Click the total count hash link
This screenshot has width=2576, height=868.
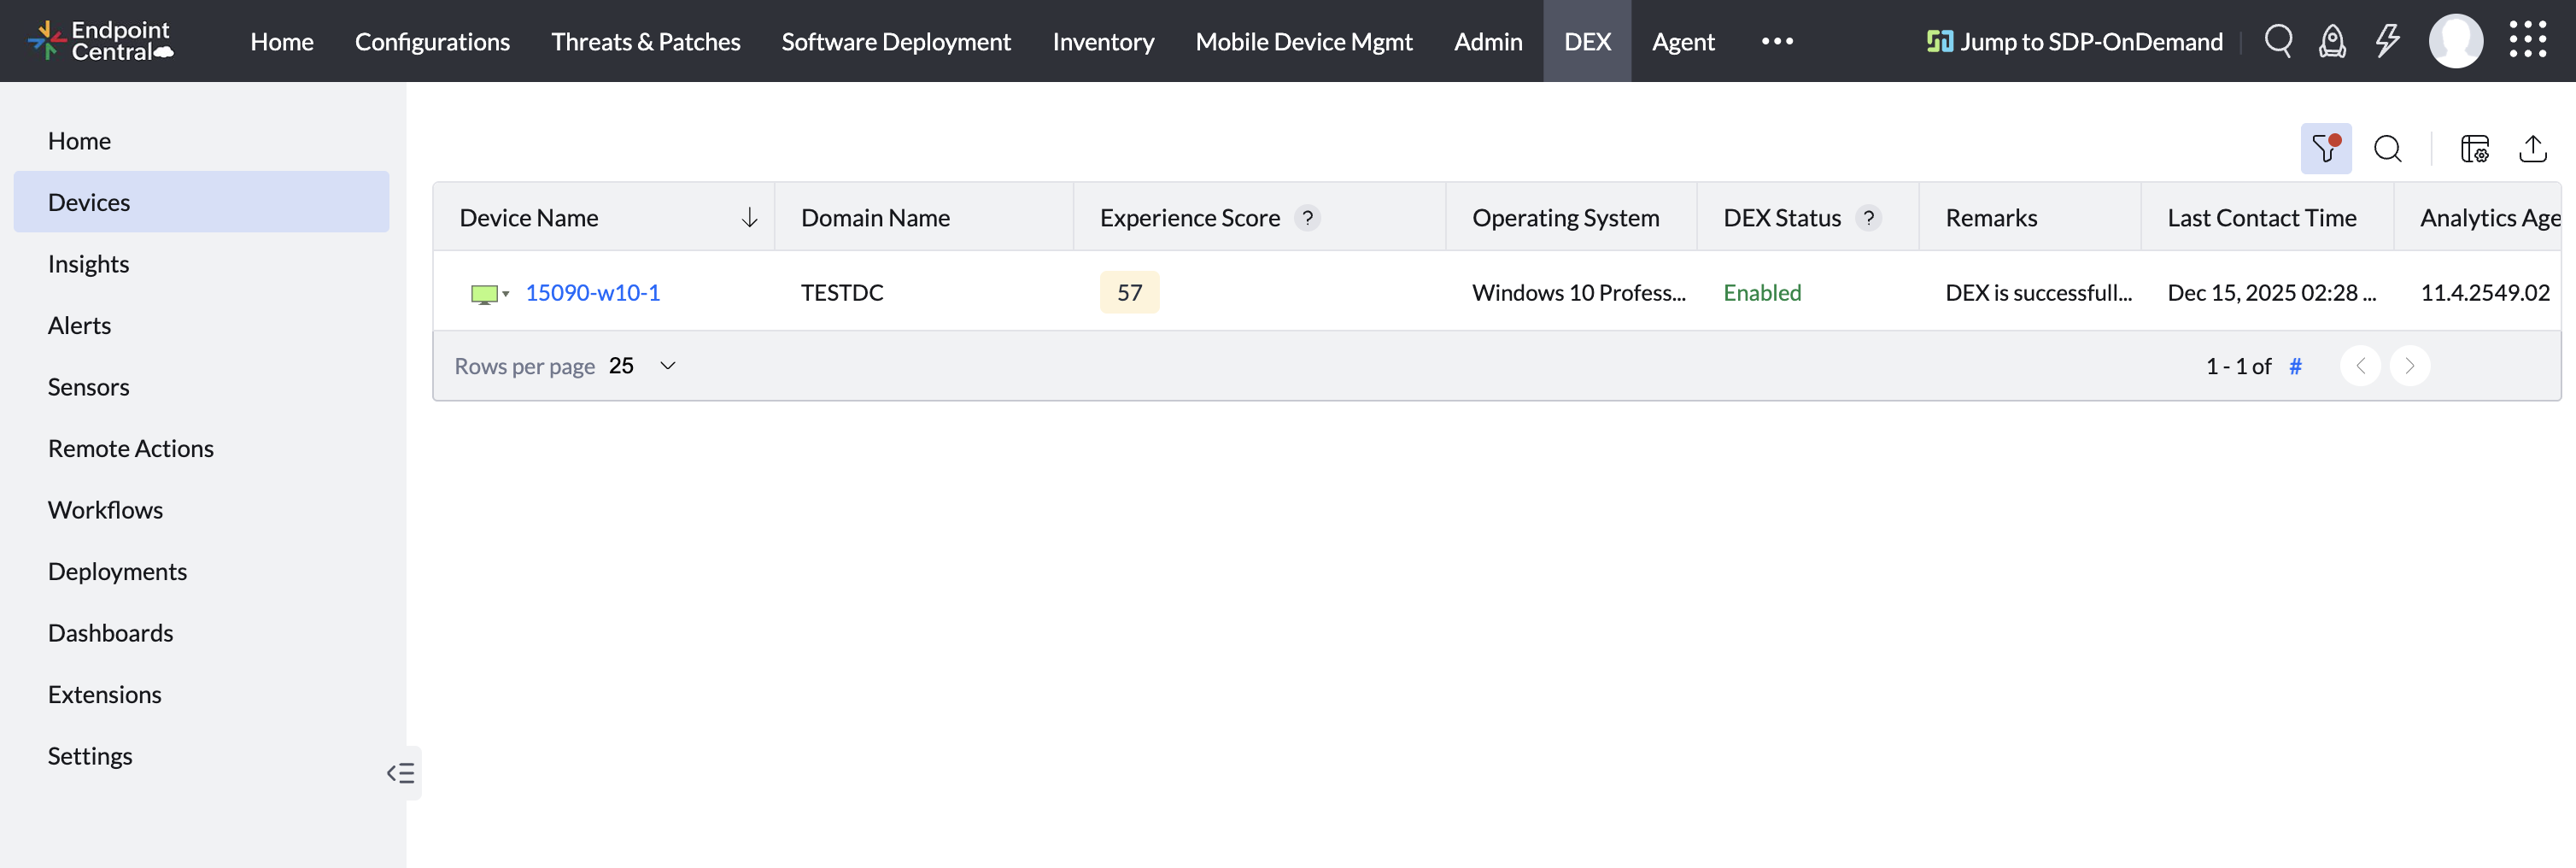pyautogui.click(x=2295, y=366)
